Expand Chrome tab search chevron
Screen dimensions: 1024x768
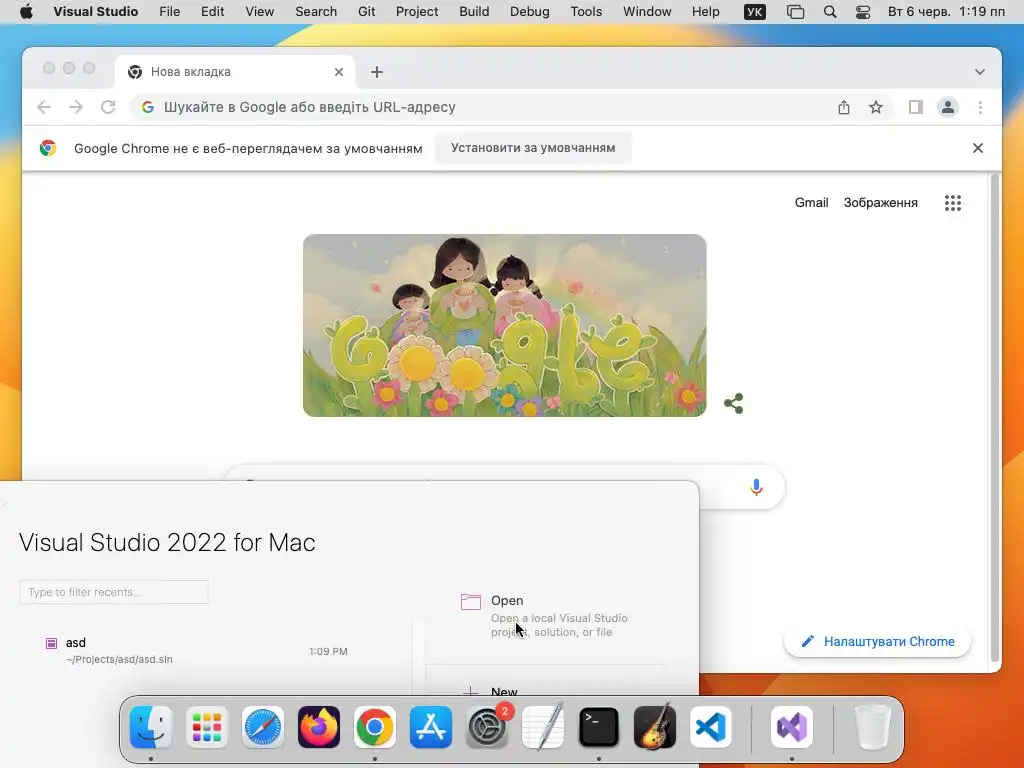980,72
